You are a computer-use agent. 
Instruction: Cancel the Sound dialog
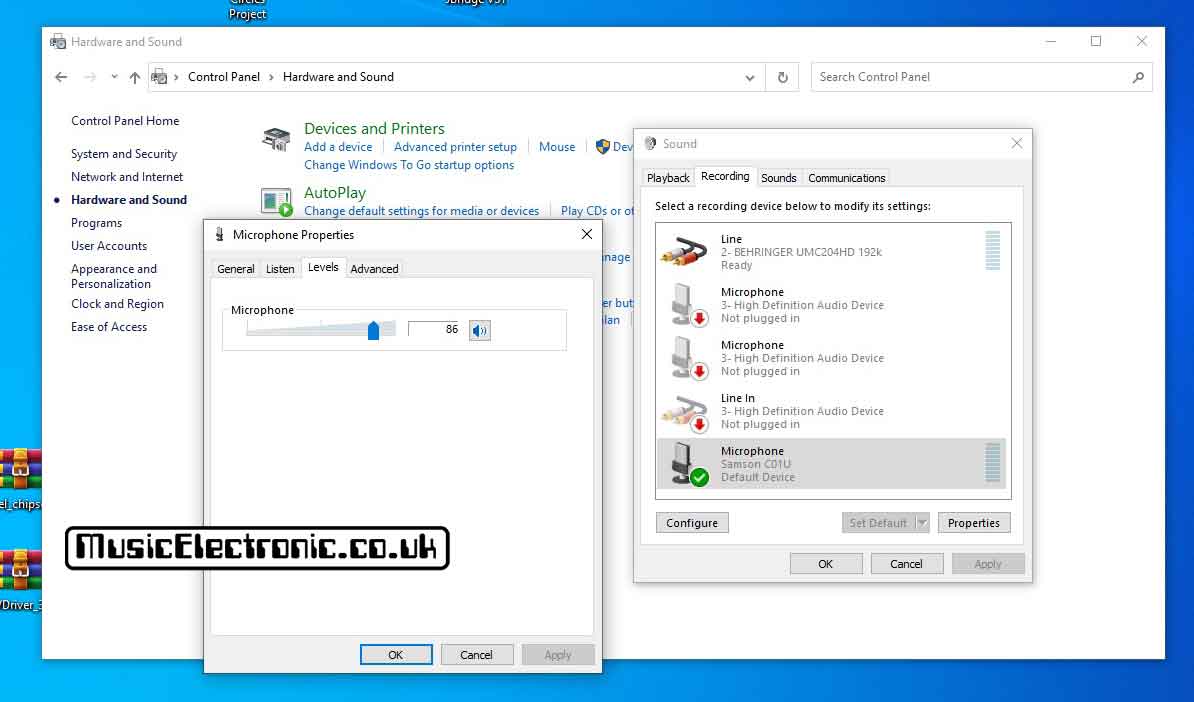pyautogui.click(x=906, y=564)
